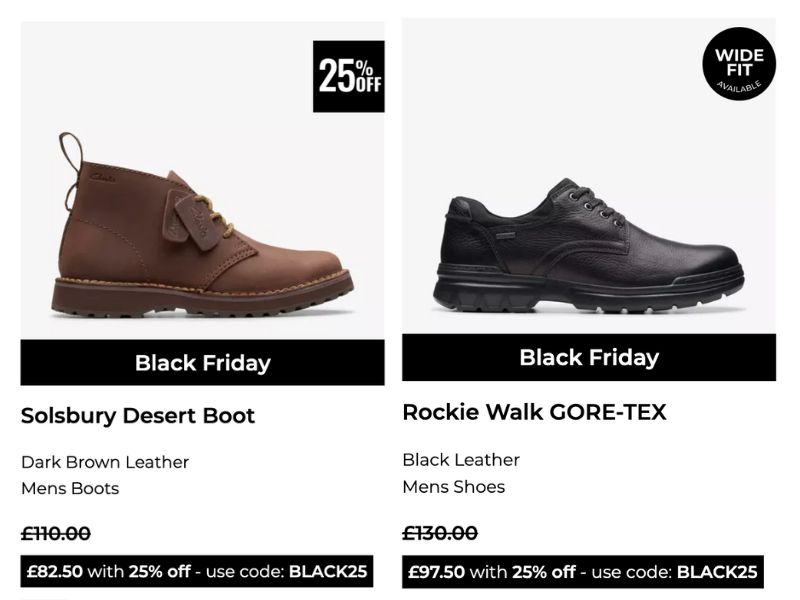Click the Black Friday banner under the black shoe

pyautogui.click(x=589, y=358)
